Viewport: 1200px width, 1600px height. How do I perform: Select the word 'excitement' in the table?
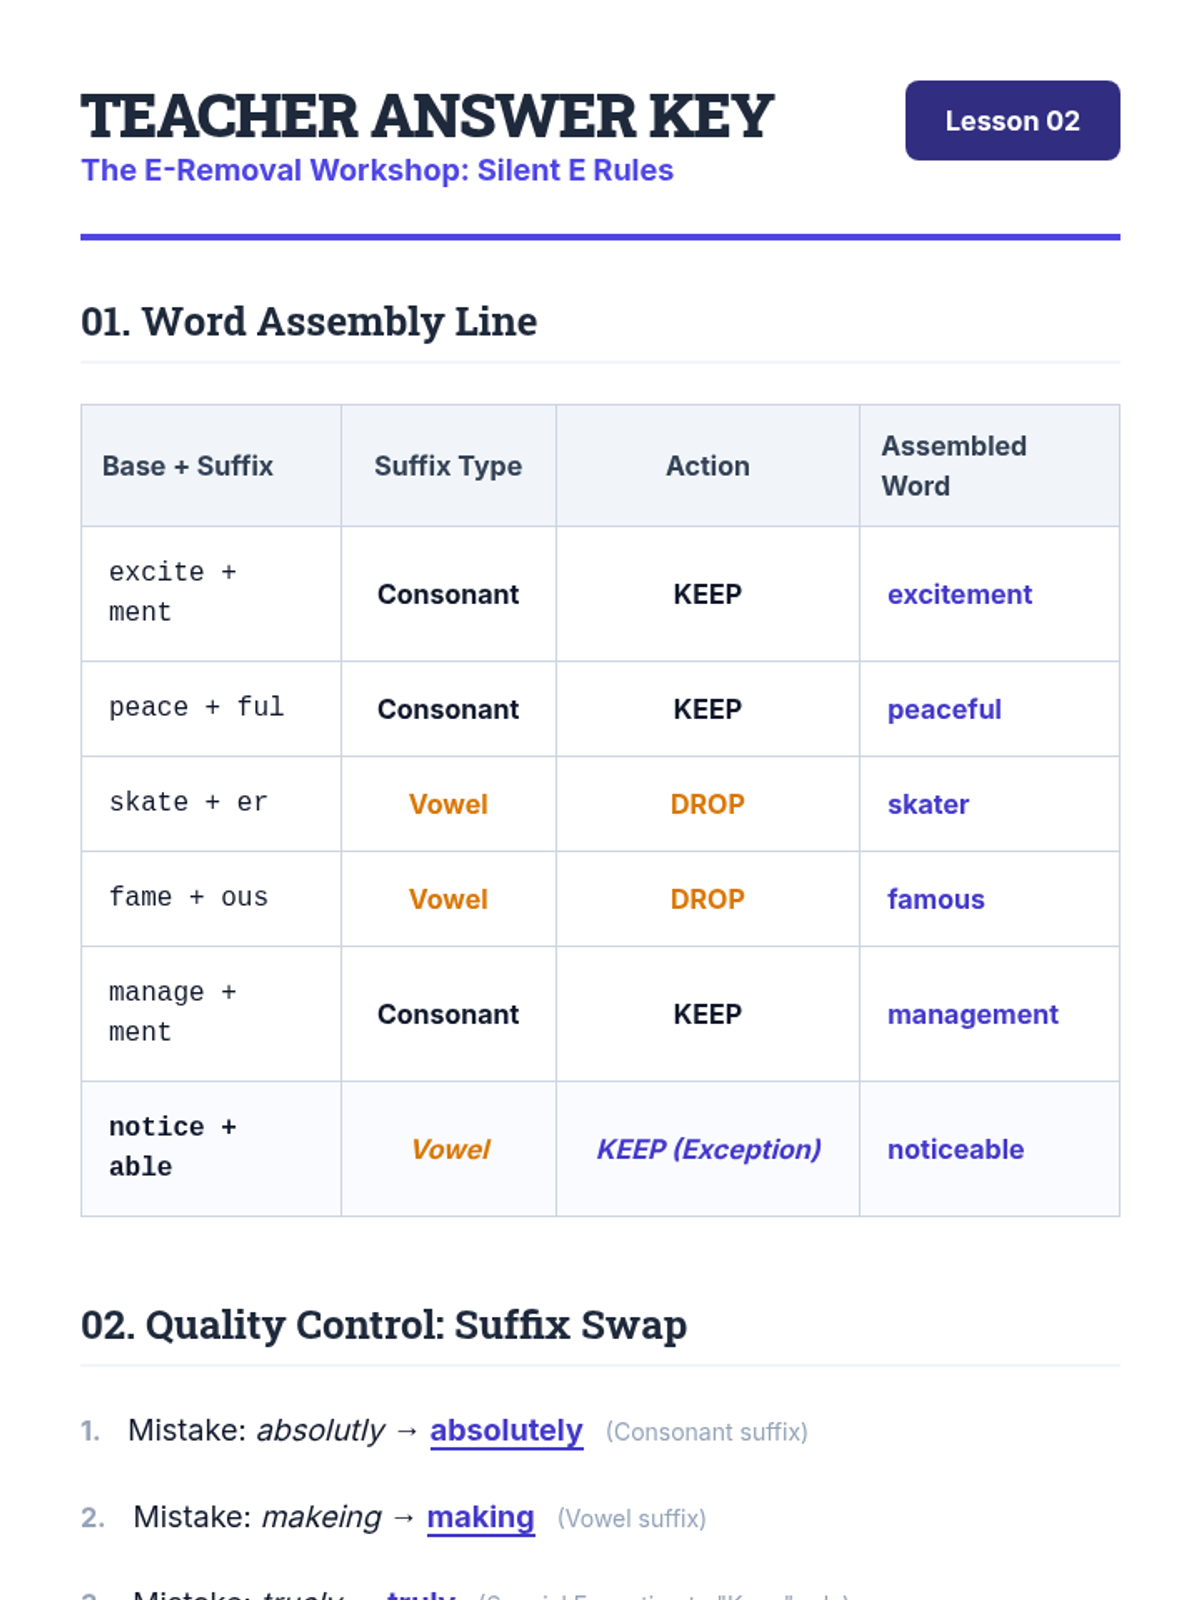tap(959, 594)
